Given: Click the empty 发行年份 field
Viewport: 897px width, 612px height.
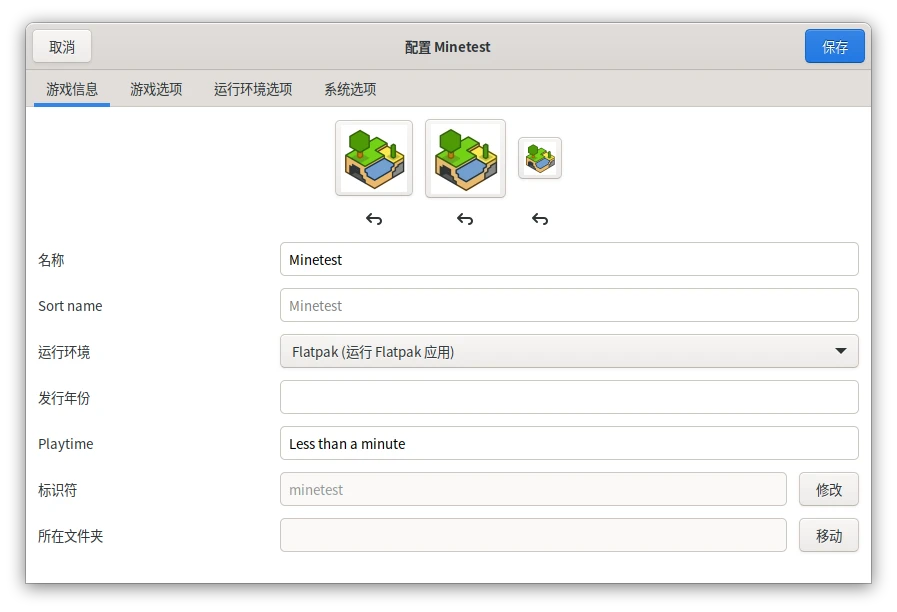Looking at the screenshot, I should tap(568, 397).
